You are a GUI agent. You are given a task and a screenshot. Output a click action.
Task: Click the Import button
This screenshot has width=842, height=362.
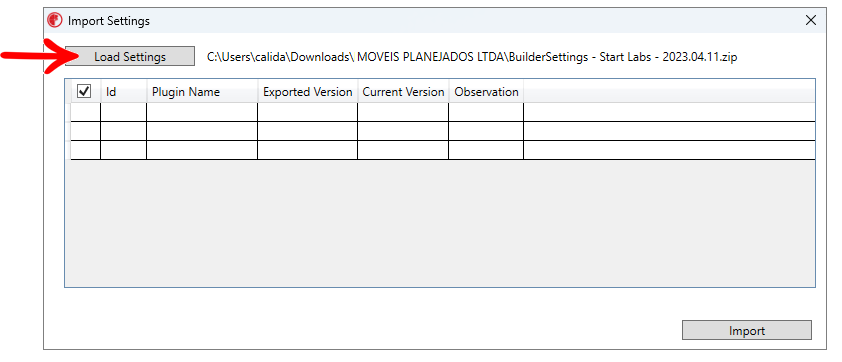[746, 330]
